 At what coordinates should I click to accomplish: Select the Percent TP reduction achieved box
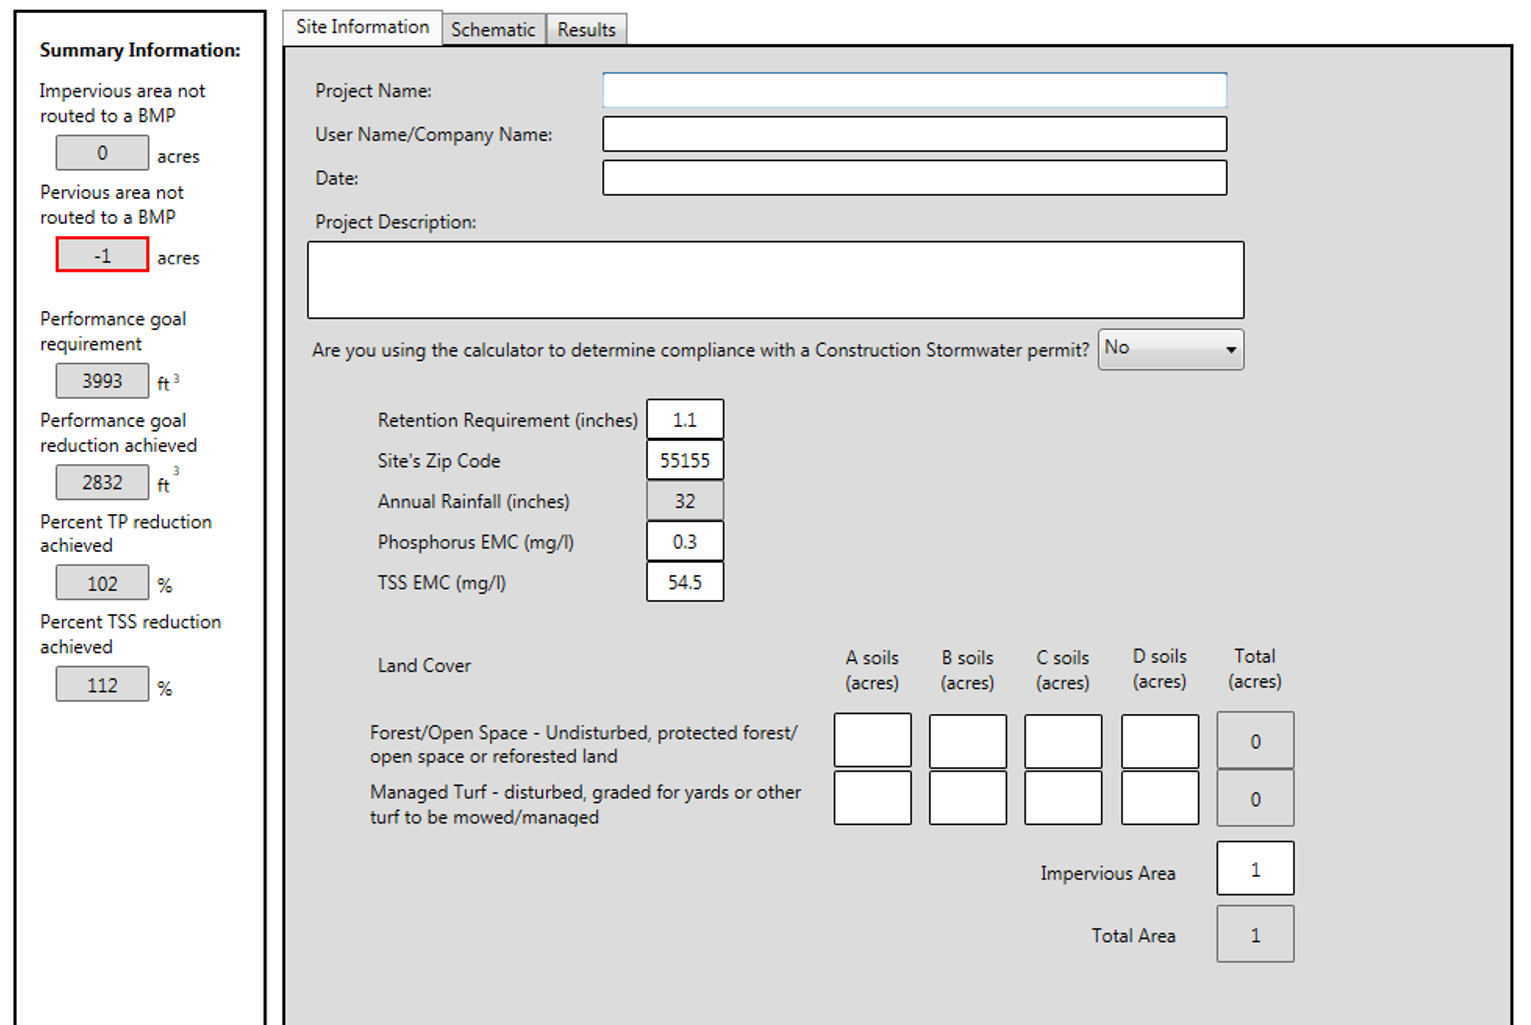(102, 583)
